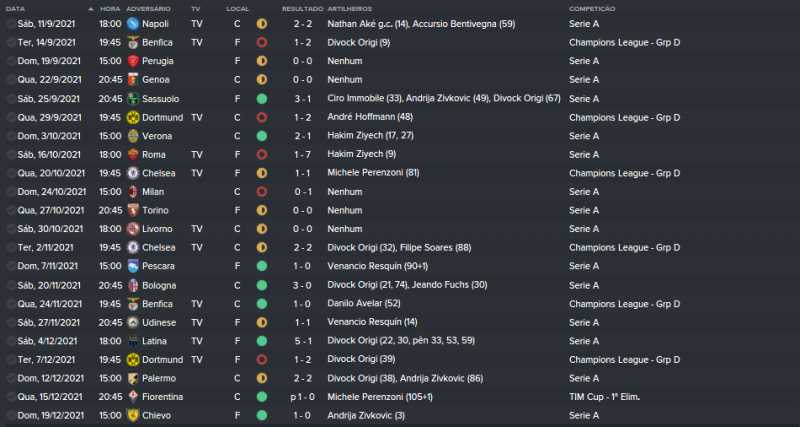The width and height of the screenshot is (800, 427).
Task: Toggle row marker beside Dom, 19/12/2021
Action: [10, 416]
